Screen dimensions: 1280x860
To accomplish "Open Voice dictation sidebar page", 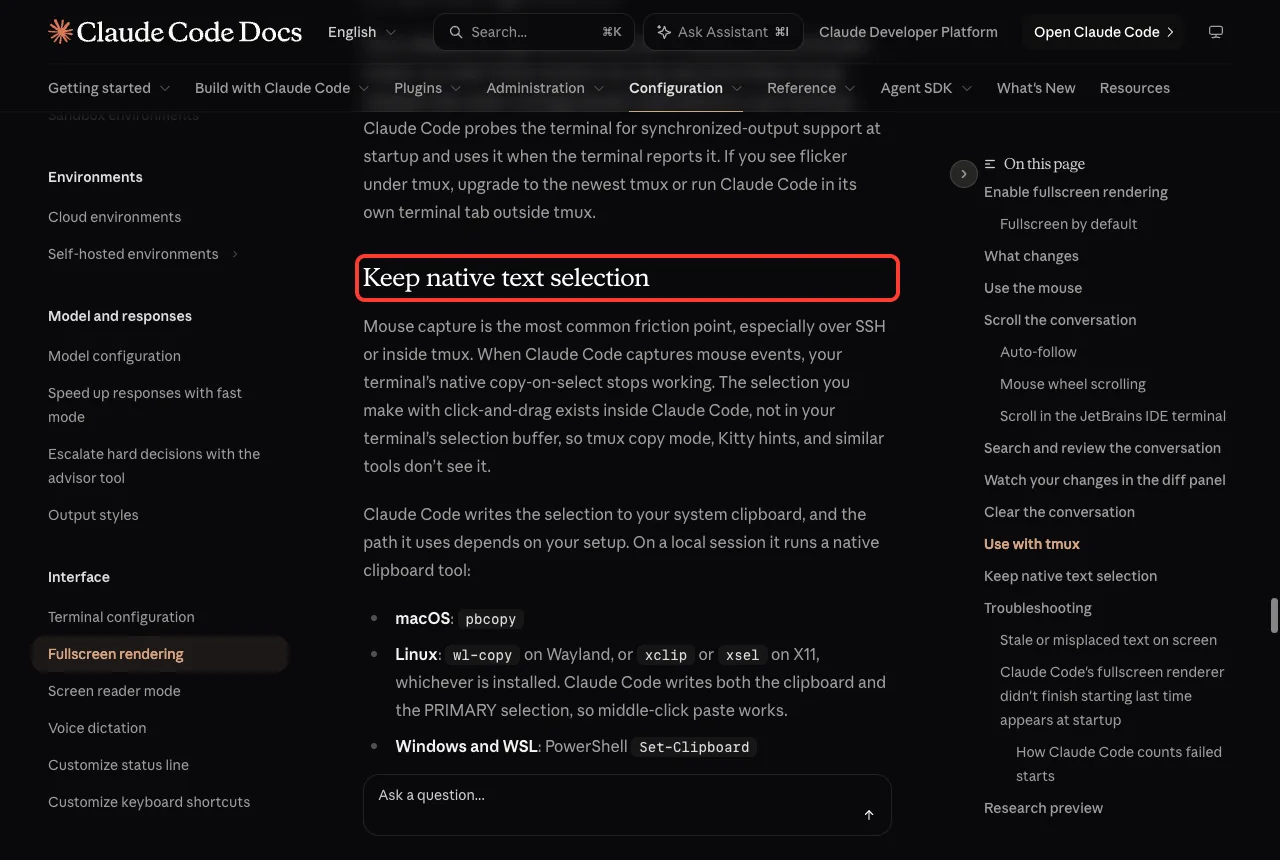I will pos(97,728).
